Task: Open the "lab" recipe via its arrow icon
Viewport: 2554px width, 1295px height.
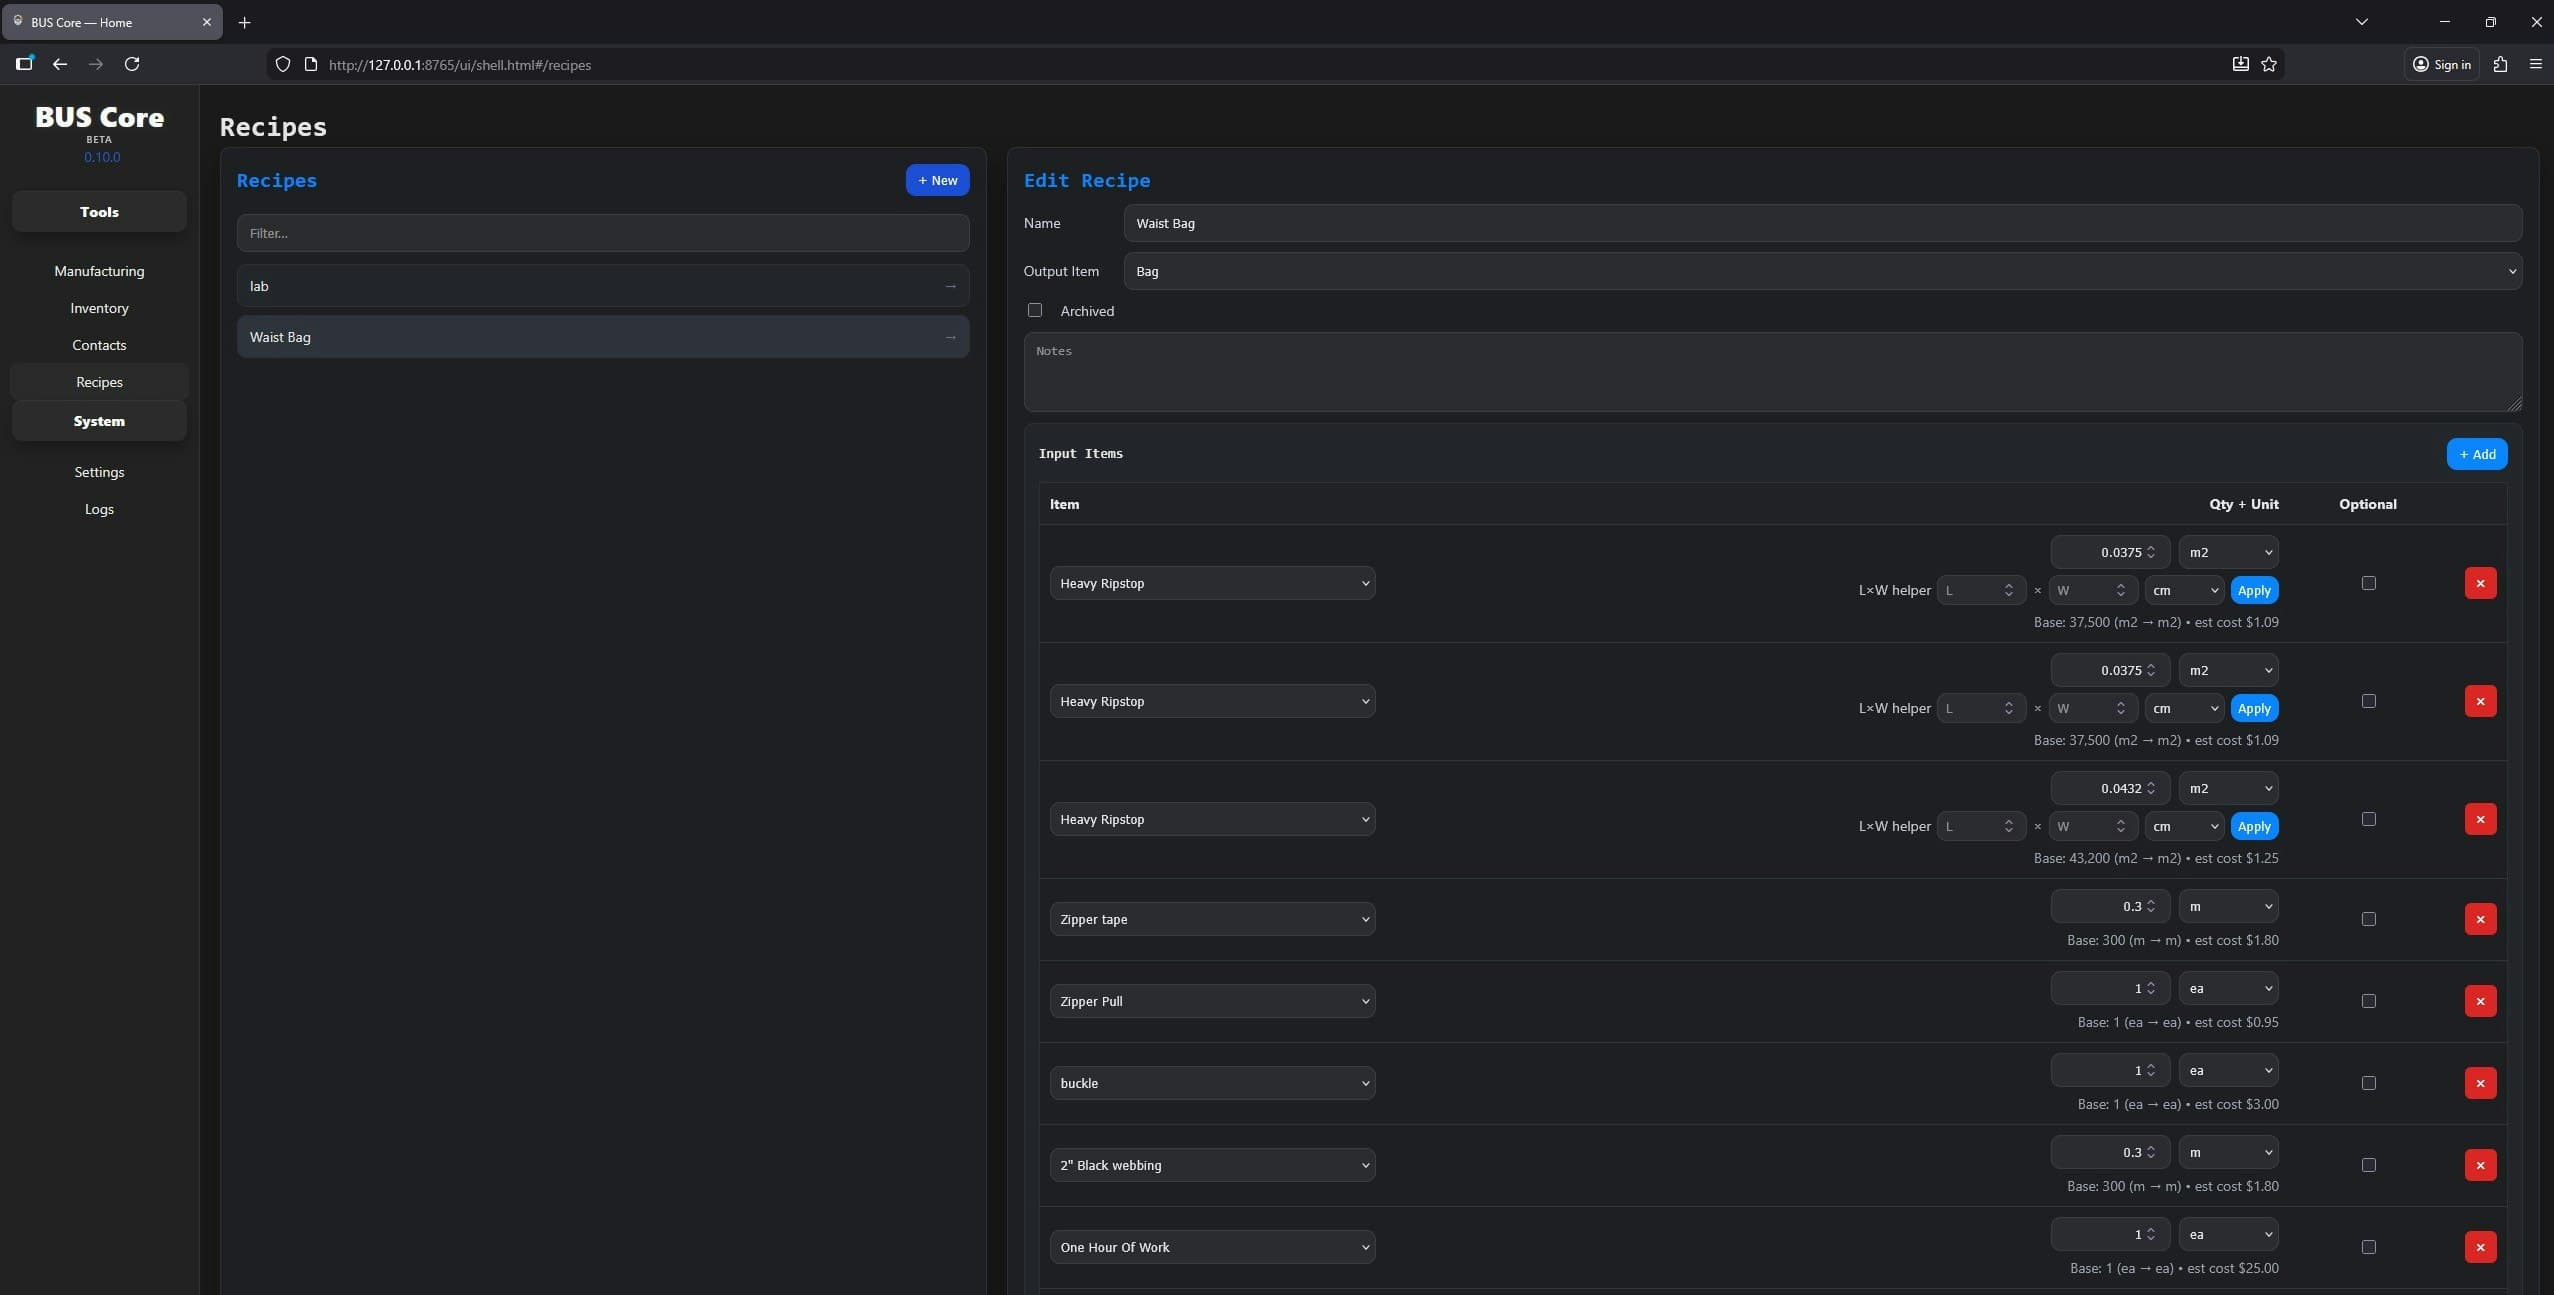Action: pyautogui.click(x=950, y=286)
